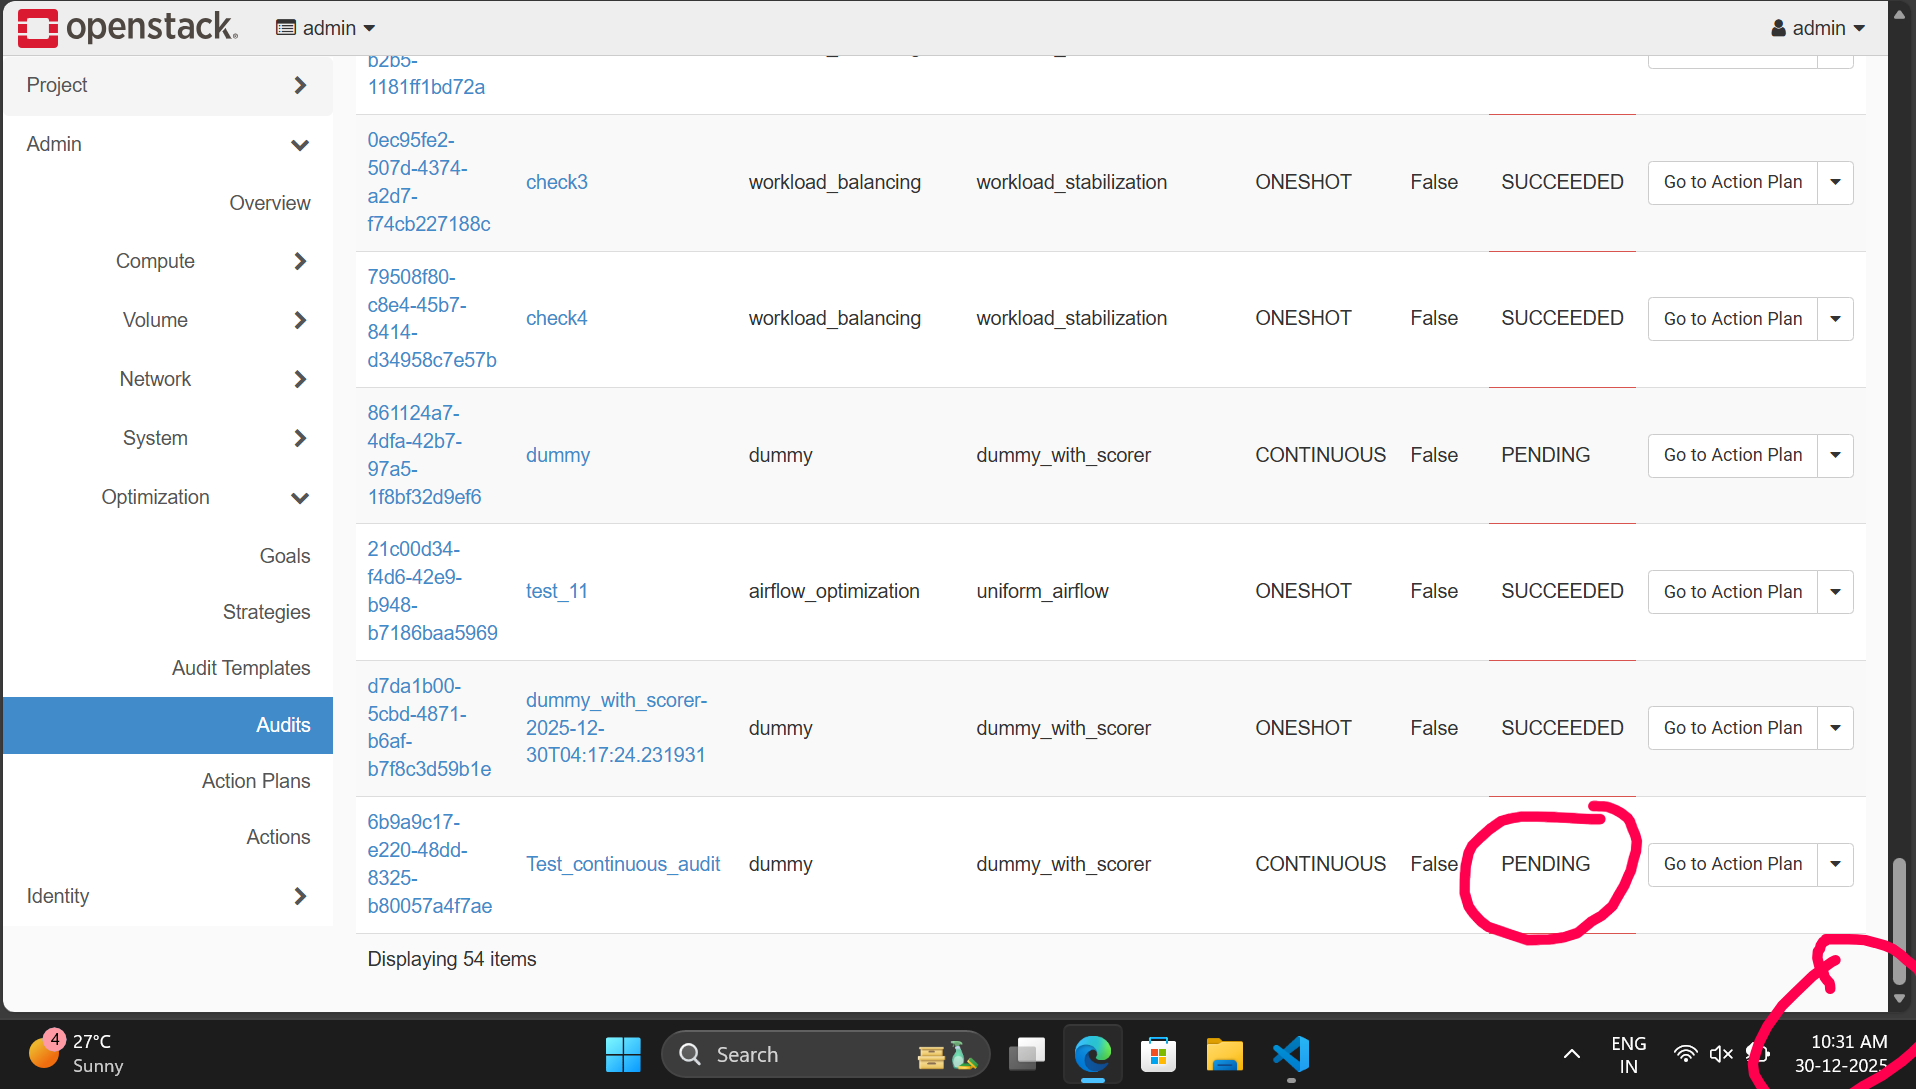Click the page vertical scrollbar thumb
The height and width of the screenshot is (1089, 1916).
1899,920
